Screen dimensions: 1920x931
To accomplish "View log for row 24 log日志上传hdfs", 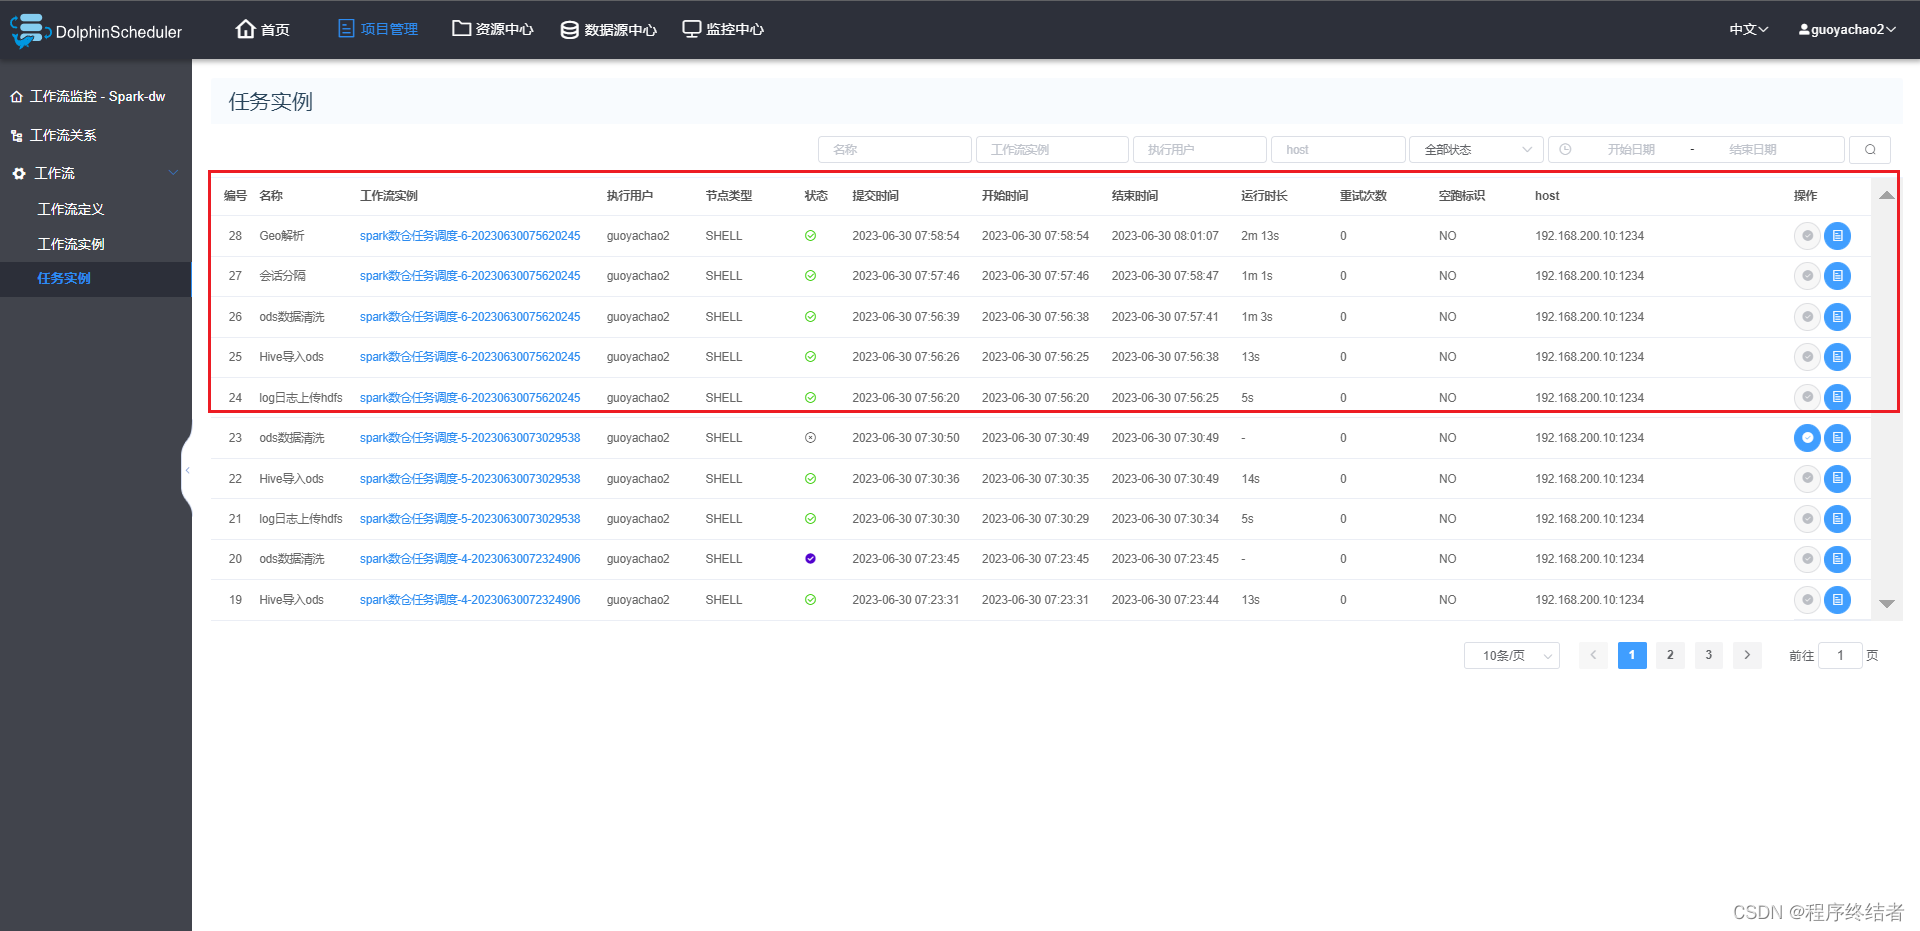I will click(1837, 397).
